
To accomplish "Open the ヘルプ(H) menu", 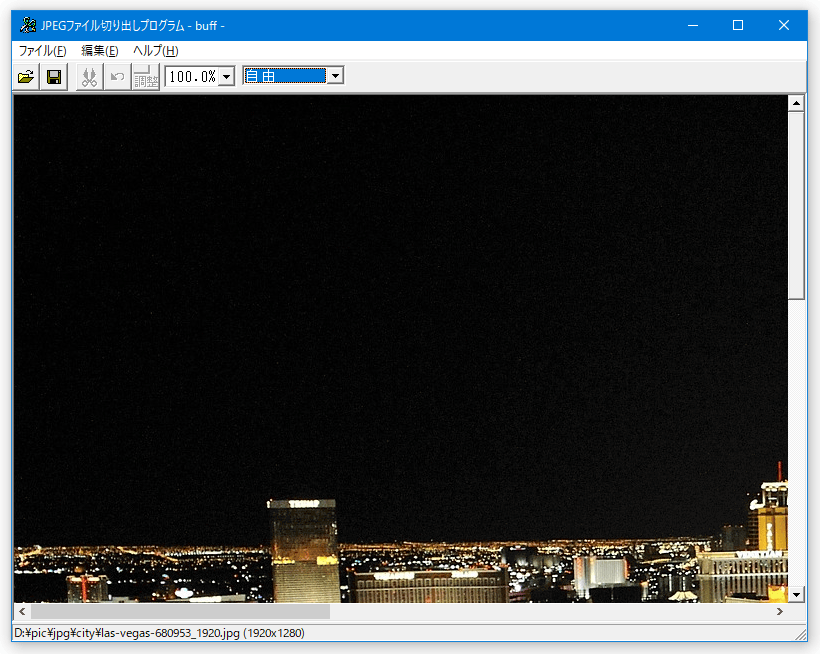I will 156,51.
